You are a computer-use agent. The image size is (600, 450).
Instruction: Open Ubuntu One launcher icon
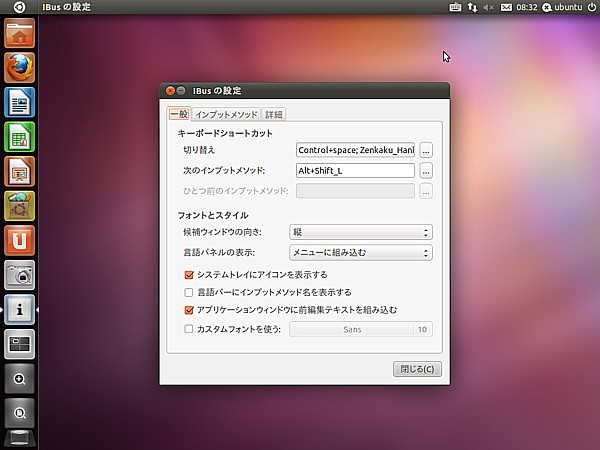point(20,240)
